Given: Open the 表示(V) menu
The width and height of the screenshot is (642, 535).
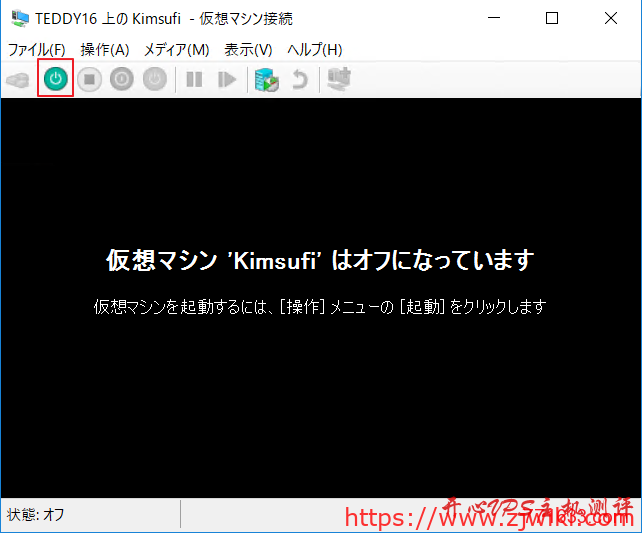Looking at the screenshot, I should pyautogui.click(x=248, y=50).
